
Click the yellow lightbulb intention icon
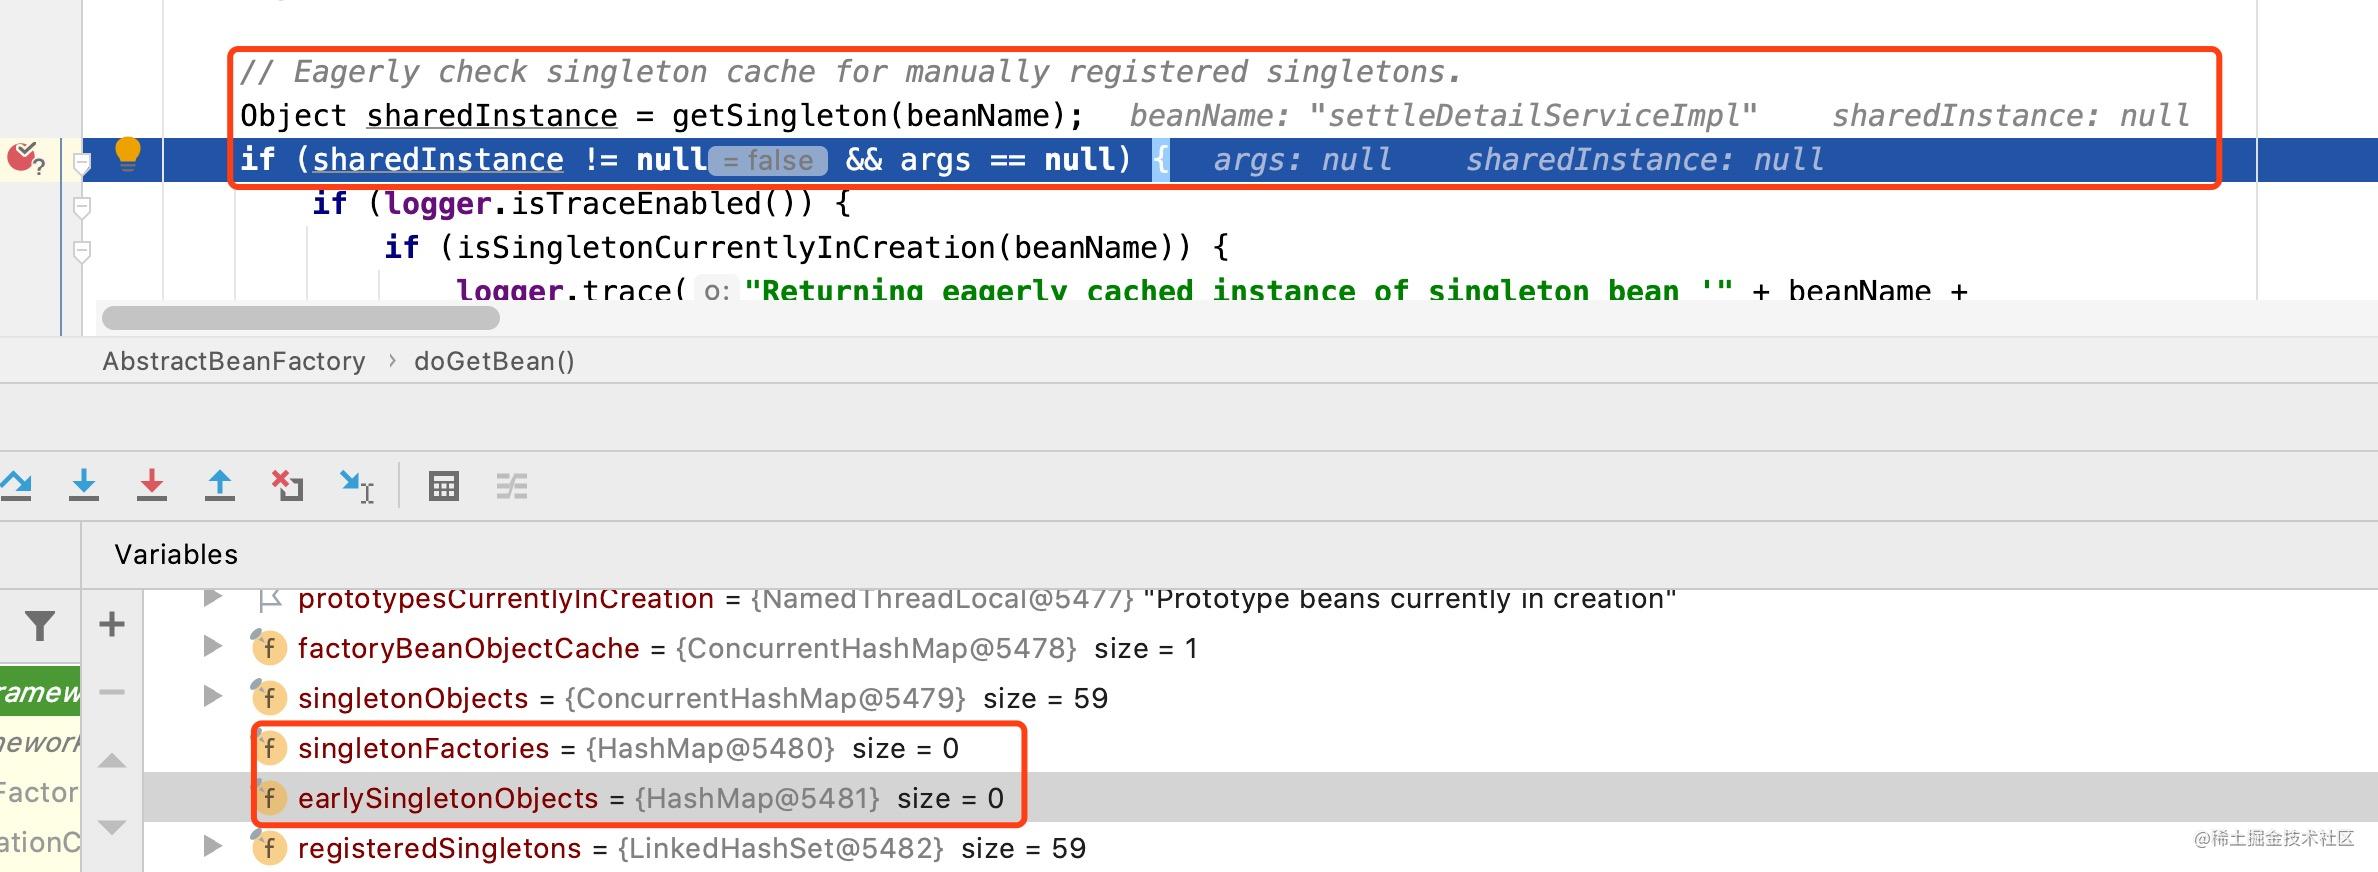coord(128,155)
